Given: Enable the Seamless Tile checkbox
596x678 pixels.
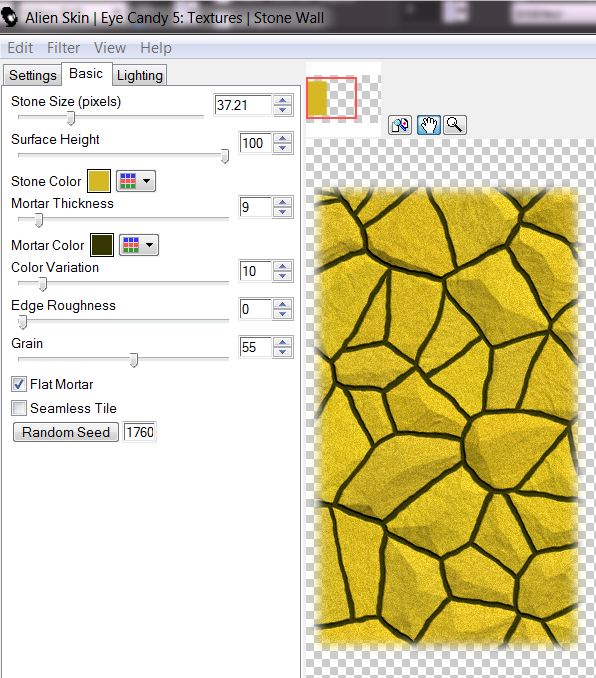Looking at the screenshot, I should 19,408.
